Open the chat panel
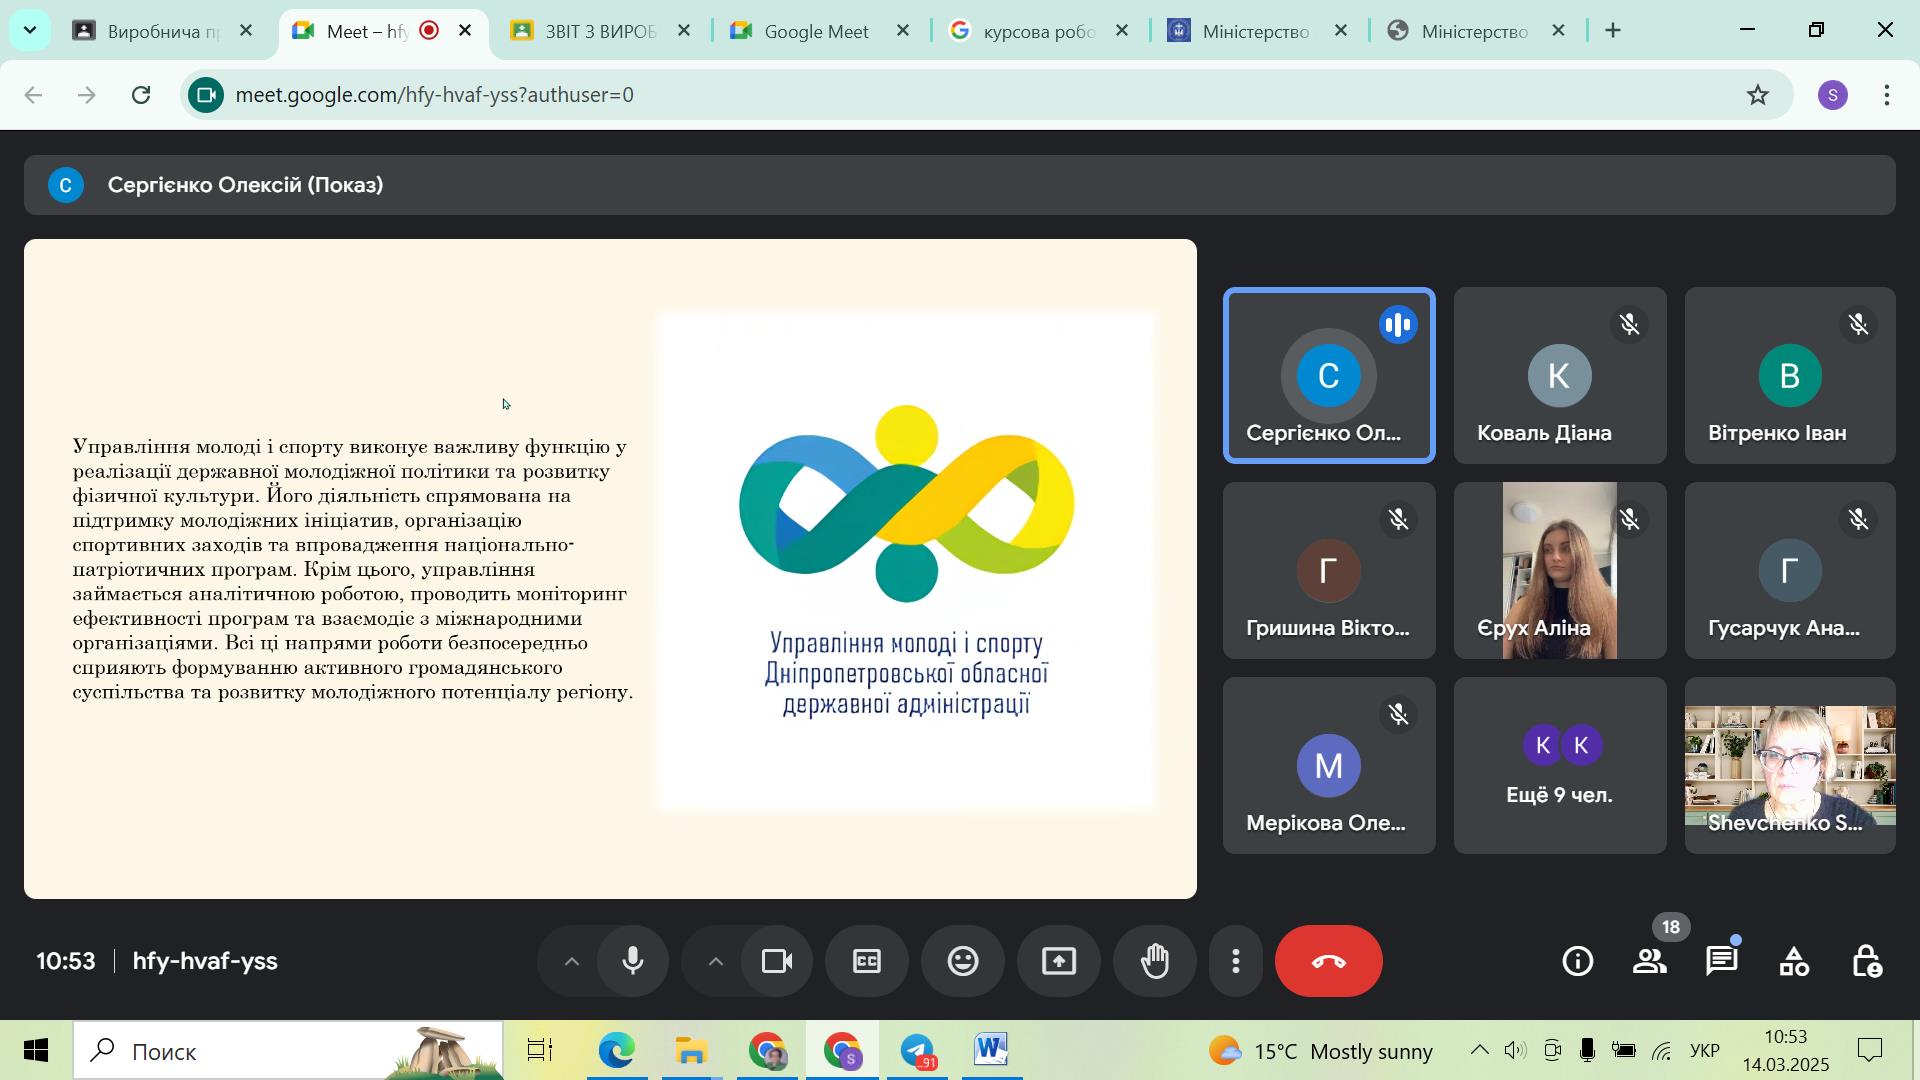Image resolution: width=1920 pixels, height=1080 pixels. pos(1722,961)
